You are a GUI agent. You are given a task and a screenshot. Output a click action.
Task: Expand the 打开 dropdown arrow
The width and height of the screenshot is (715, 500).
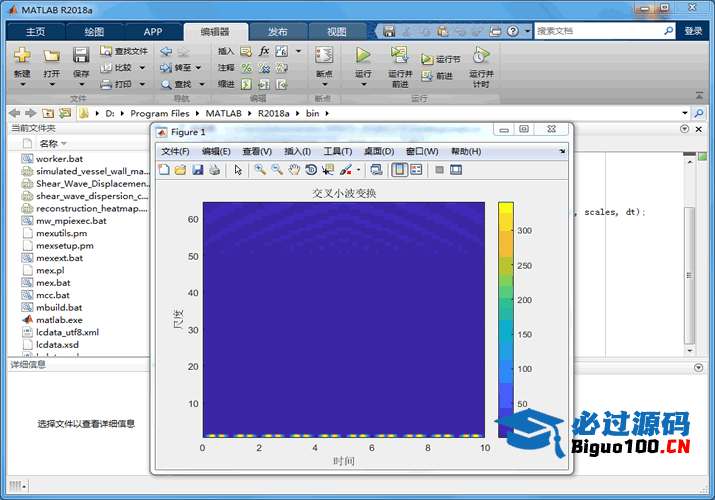pyautogui.click(x=52, y=84)
